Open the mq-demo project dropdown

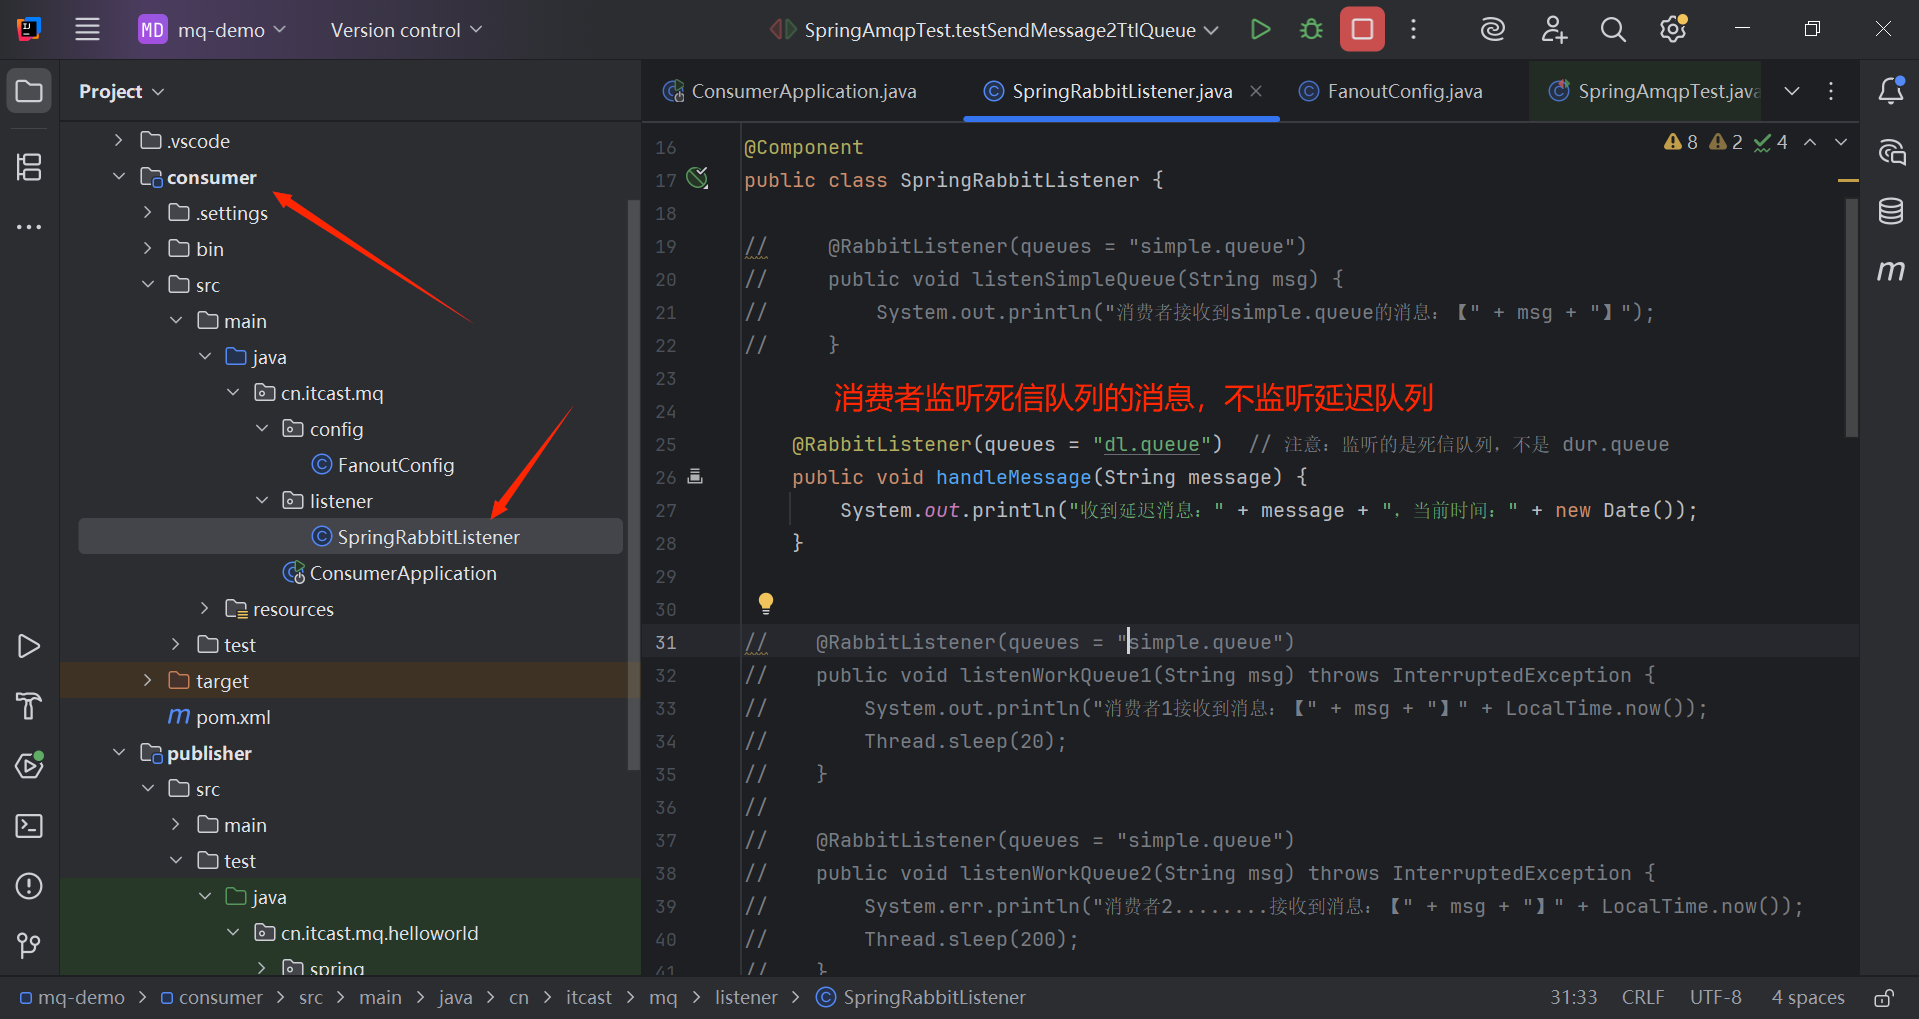click(x=212, y=30)
